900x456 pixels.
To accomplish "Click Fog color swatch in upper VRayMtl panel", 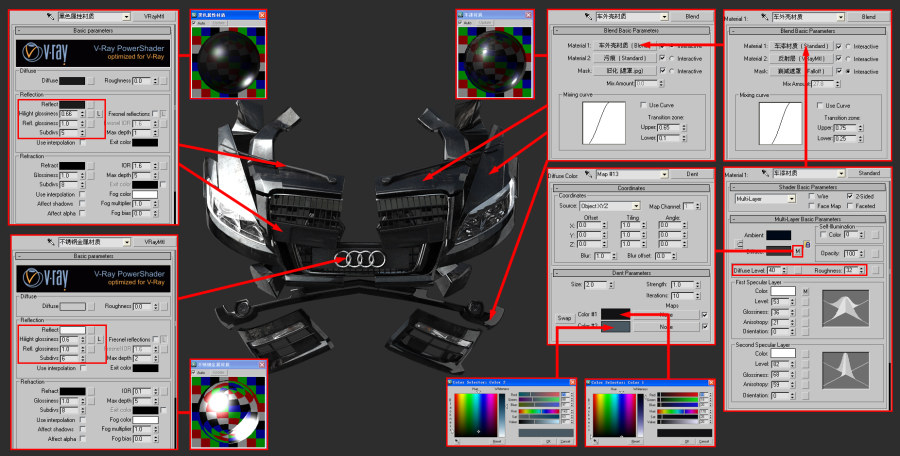I will point(145,195).
